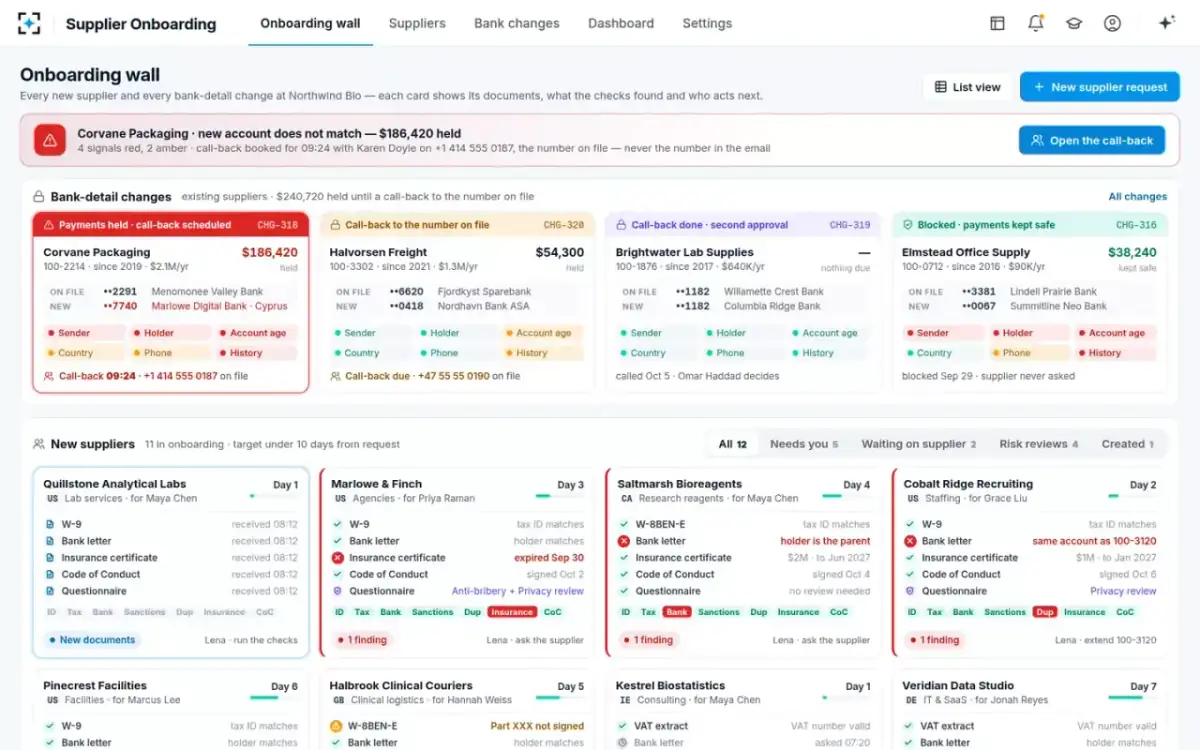Click the red Dup check chip on Cobalt Ridge
This screenshot has width=1200, height=750.
click(1045, 612)
